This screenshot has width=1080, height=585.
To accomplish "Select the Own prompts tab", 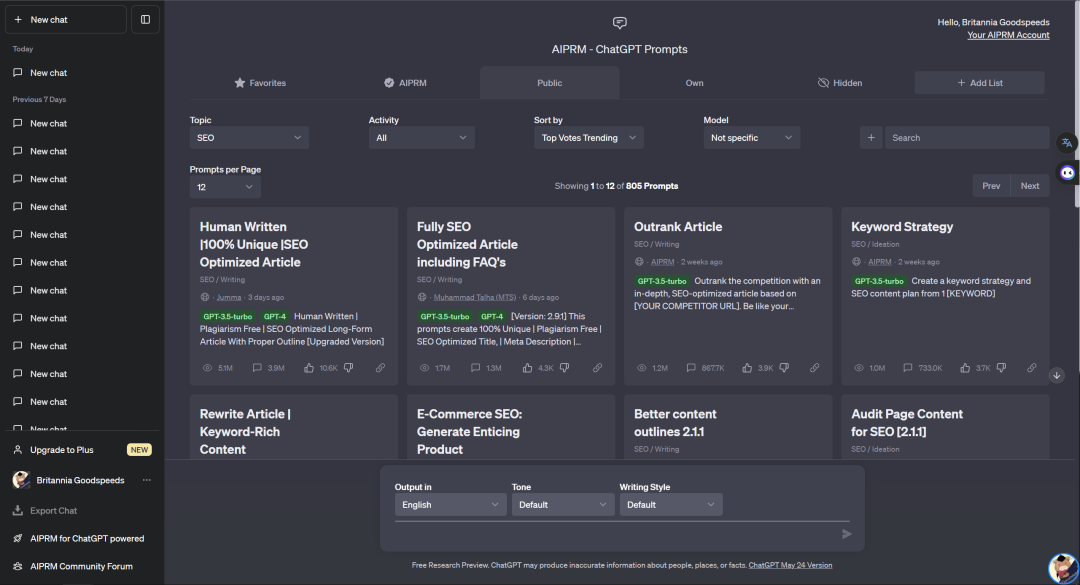I will (694, 83).
